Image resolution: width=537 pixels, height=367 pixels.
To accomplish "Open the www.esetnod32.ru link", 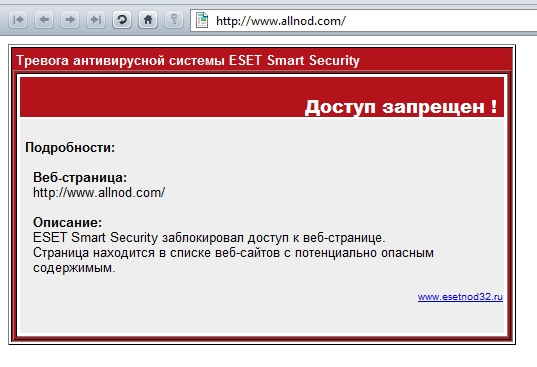I will point(460,296).
